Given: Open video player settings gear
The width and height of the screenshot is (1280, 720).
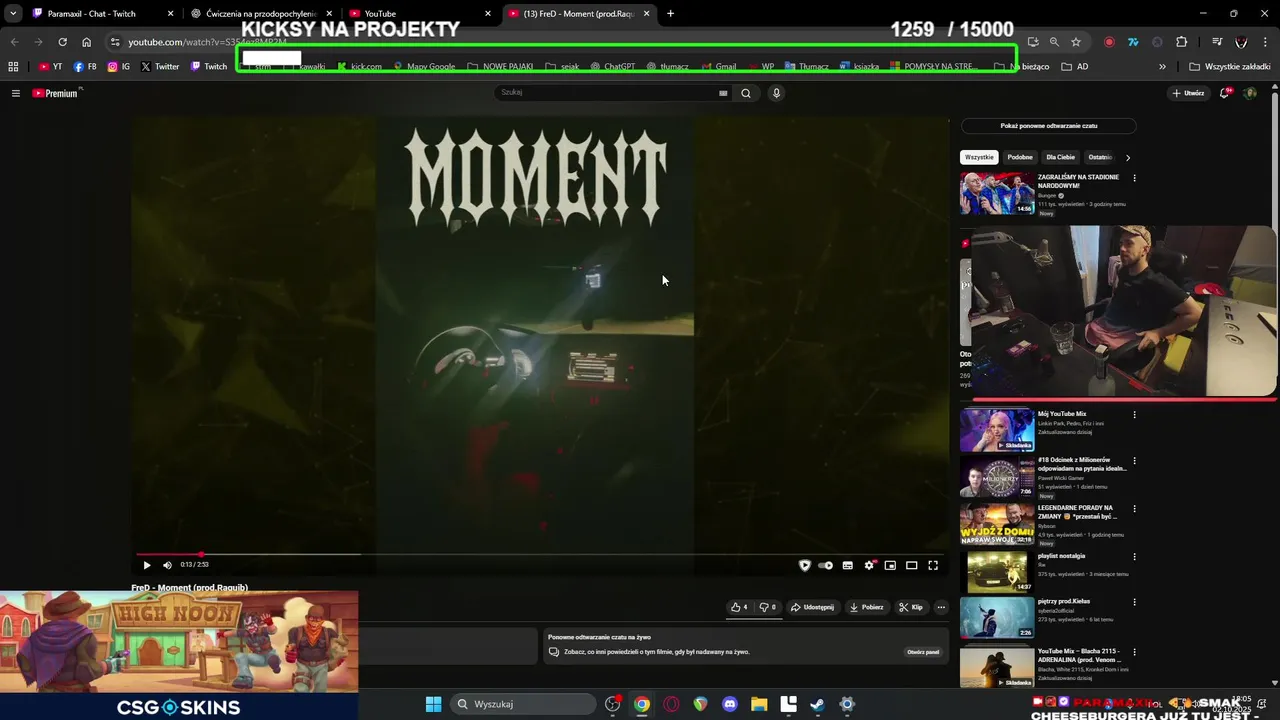Looking at the screenshot, I should [x=869, y=565].
